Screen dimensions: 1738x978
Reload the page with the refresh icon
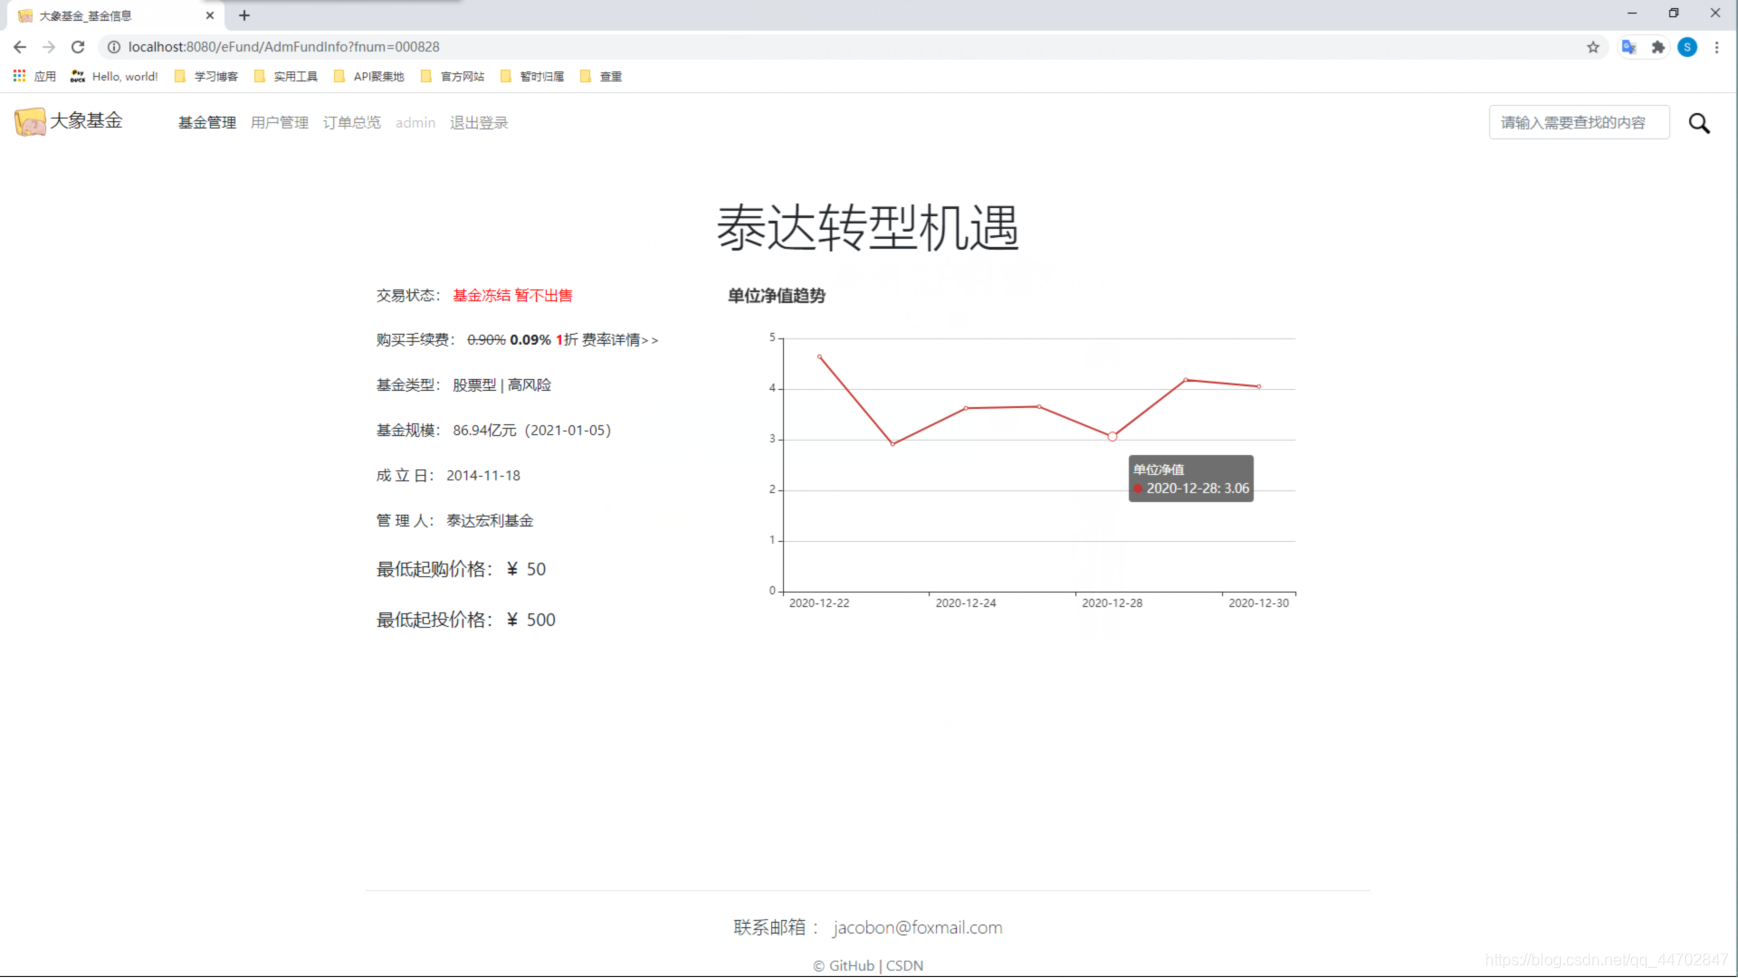[78, 47]
